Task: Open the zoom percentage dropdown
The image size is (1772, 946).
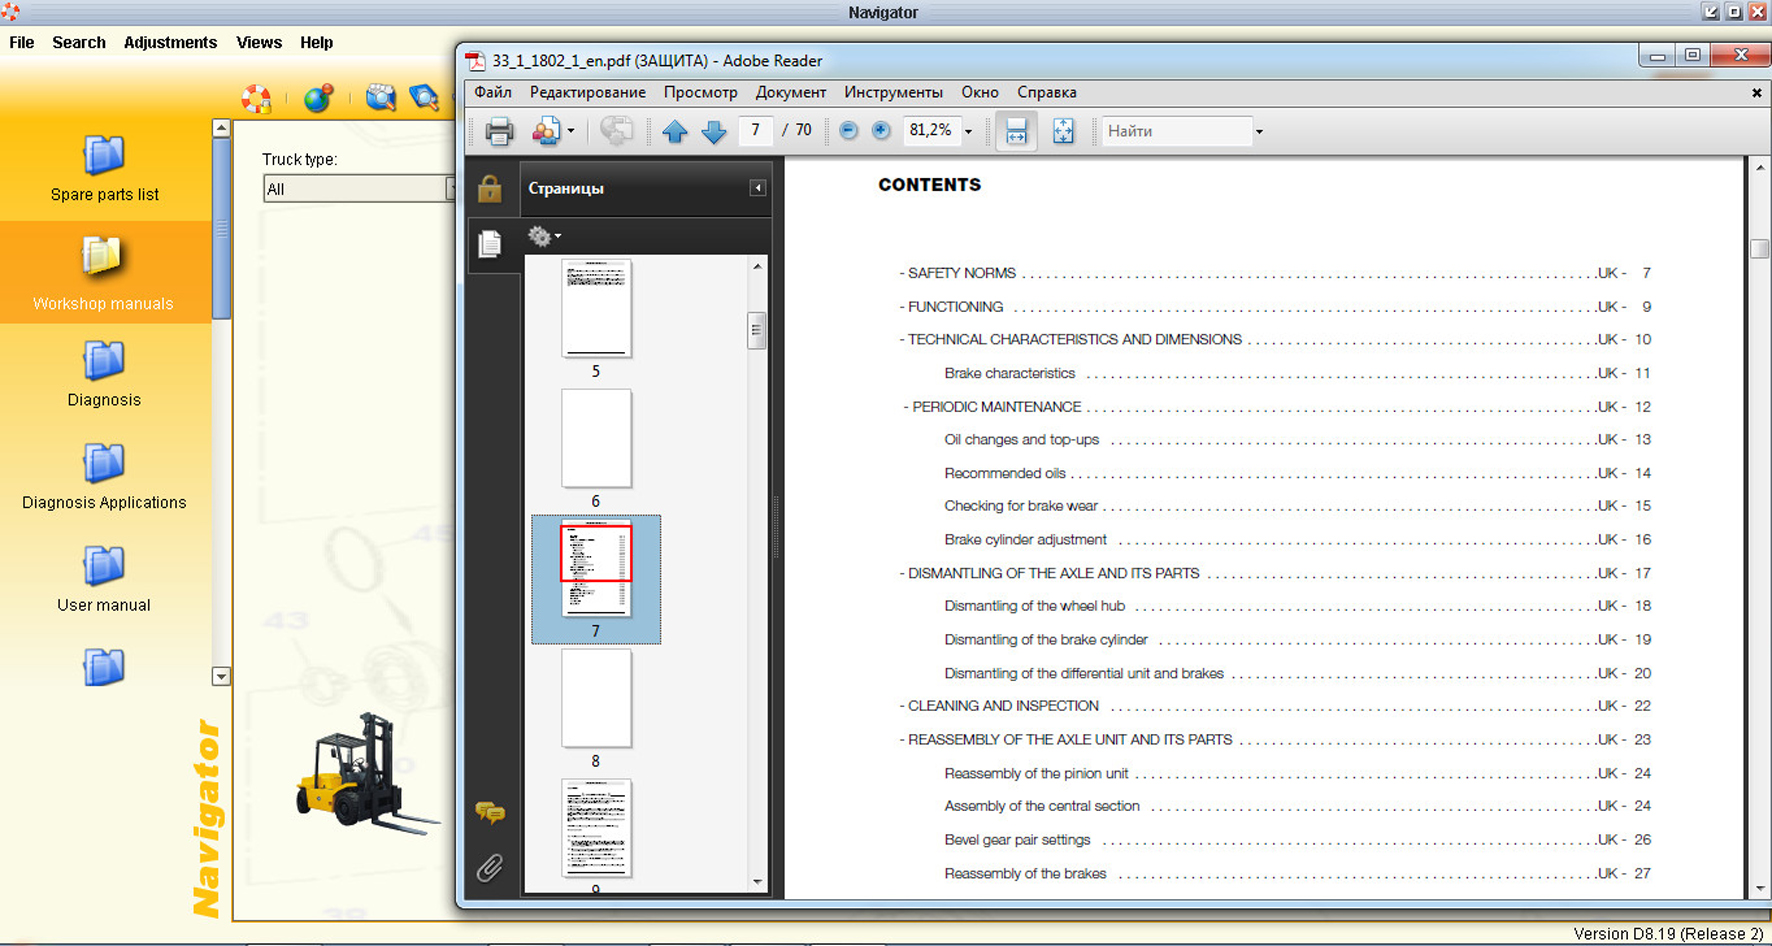Action: [x=968, y=131]
